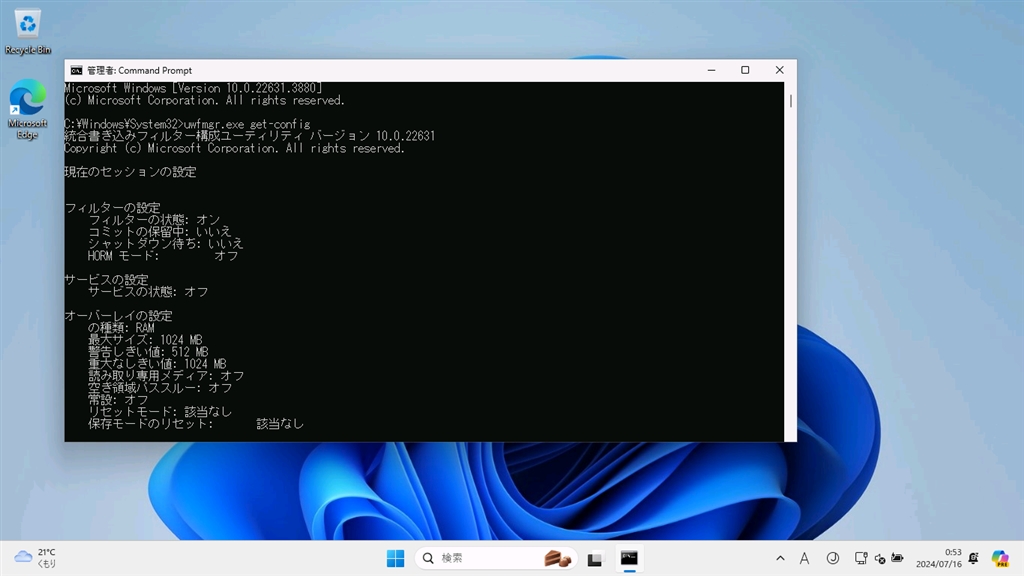Close the Command Prompt window
Screen dimensions: 1024x576
pos(779,71)
